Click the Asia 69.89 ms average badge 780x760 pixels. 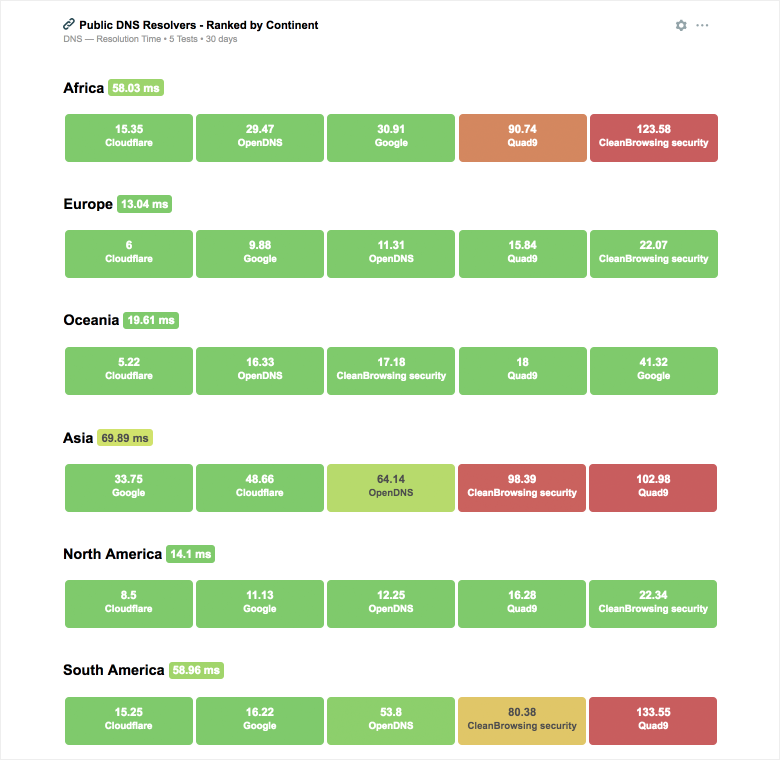point(125,438)
